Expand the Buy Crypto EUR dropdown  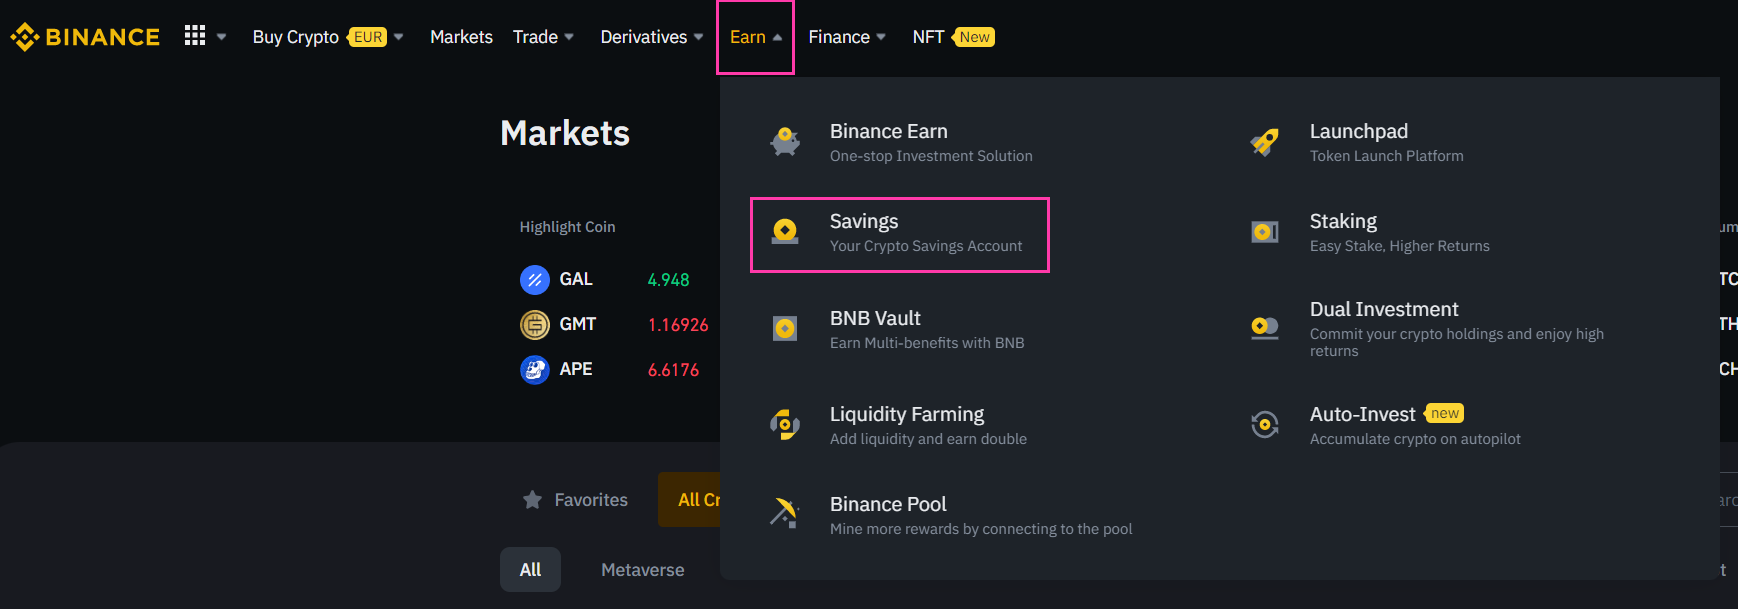(x=327, y=37)
